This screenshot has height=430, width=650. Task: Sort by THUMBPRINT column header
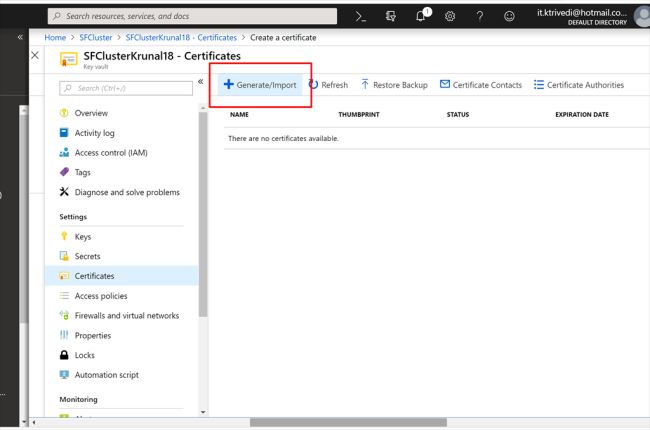(359, 114)
